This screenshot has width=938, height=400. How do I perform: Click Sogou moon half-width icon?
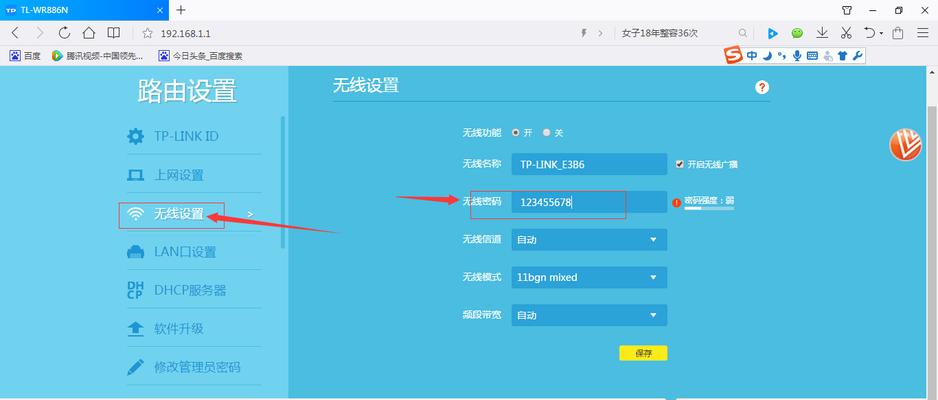click(x=767, y=56)
